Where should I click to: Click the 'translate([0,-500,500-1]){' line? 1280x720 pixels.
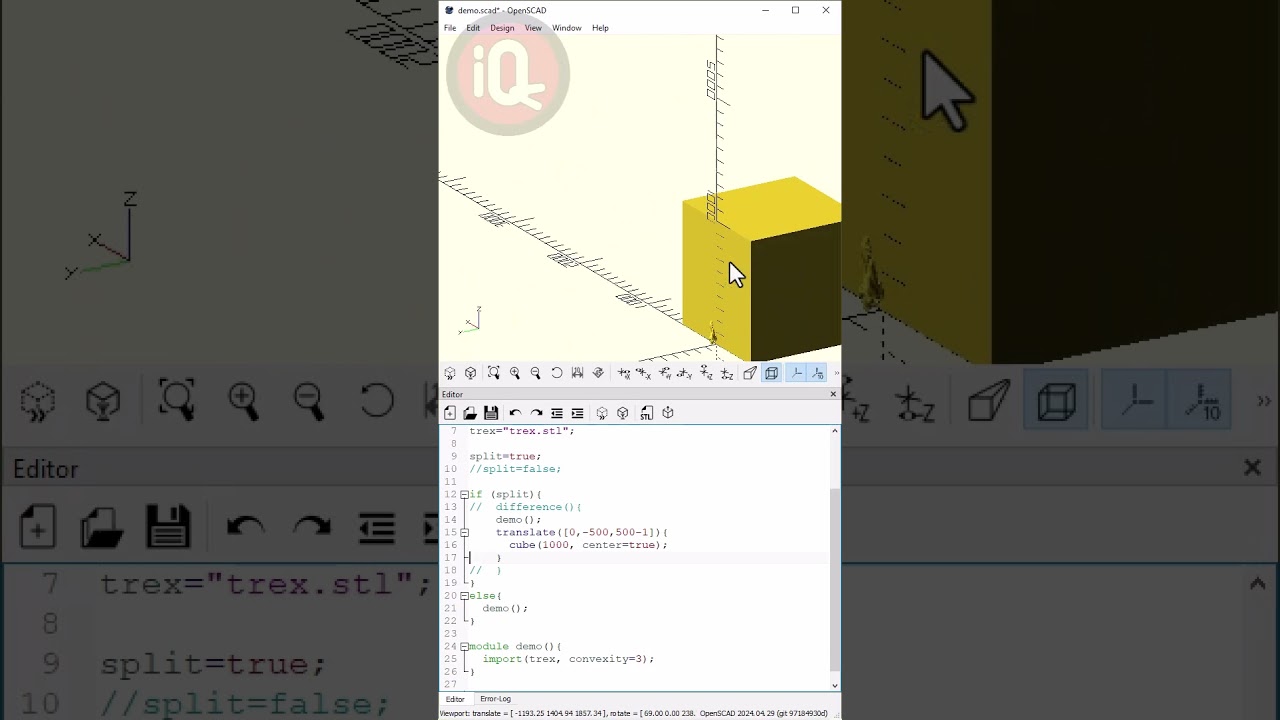tap(582, 532)
